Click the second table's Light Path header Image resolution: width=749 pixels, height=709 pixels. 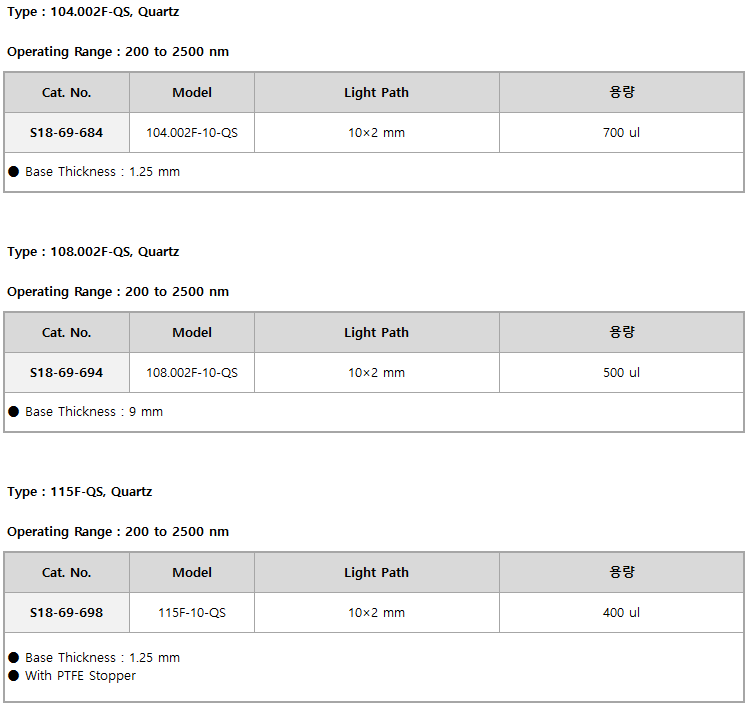tap(376, 332)
